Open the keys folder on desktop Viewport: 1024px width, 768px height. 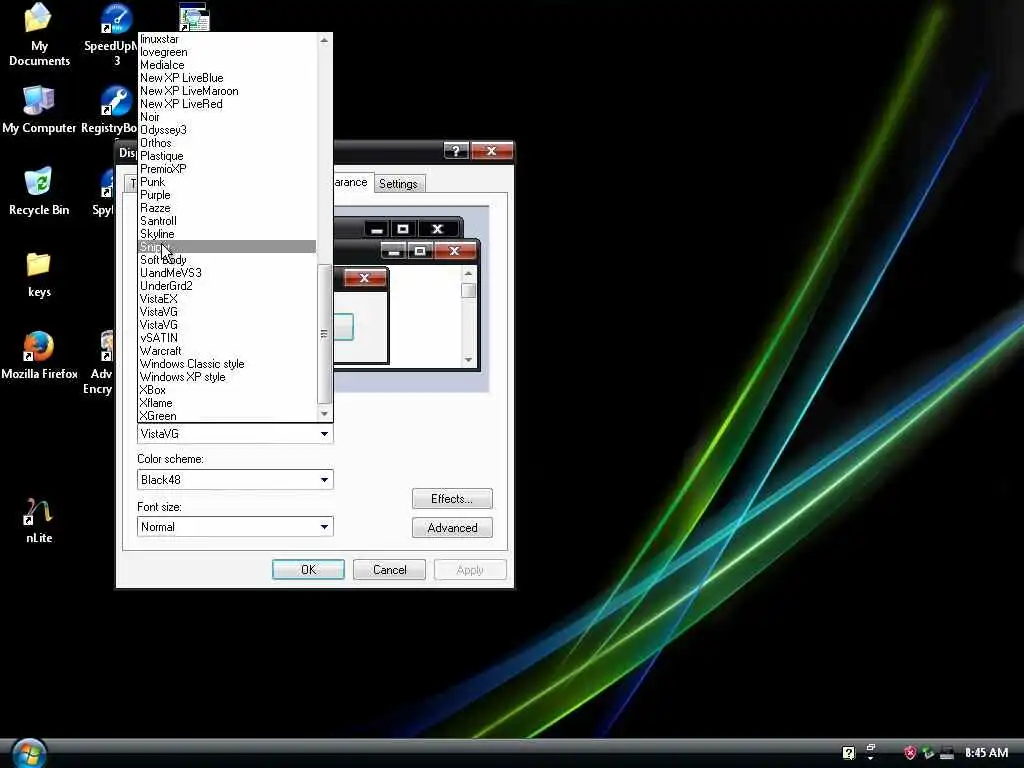(39, 274)
